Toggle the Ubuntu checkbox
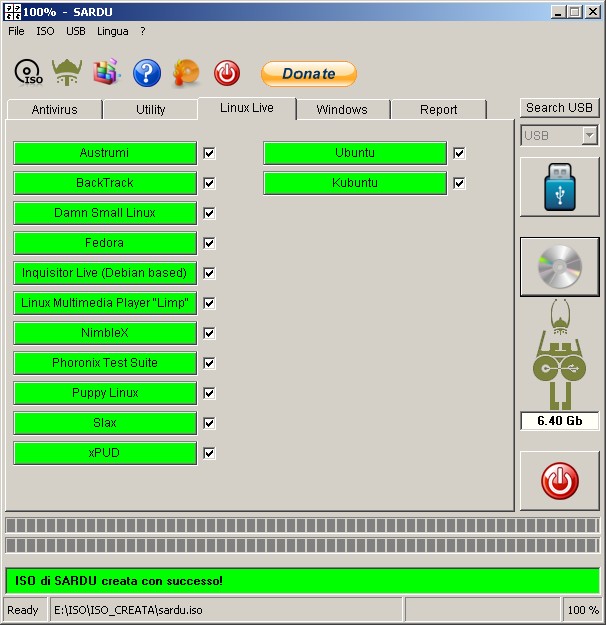 coord(459,153)
